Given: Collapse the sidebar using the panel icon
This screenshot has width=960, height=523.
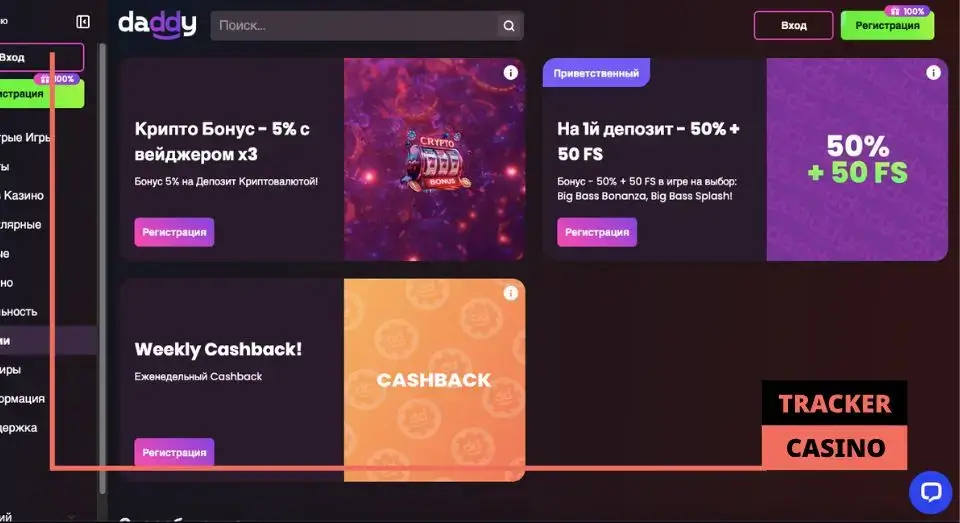Looking at the screenshot, I should (x=83, y=22).
